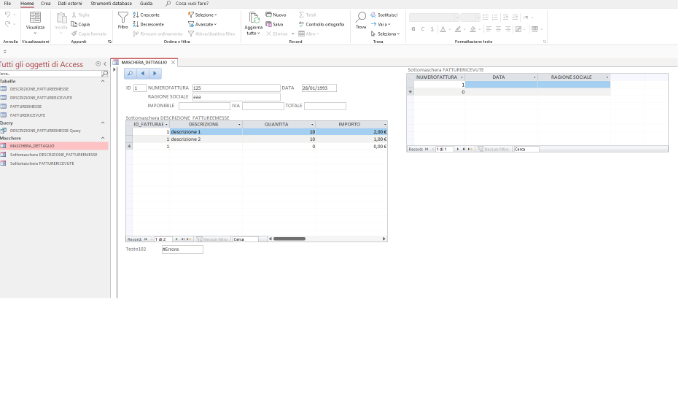Click the RAGIONE SOCIALE column header

click(571, 77)
